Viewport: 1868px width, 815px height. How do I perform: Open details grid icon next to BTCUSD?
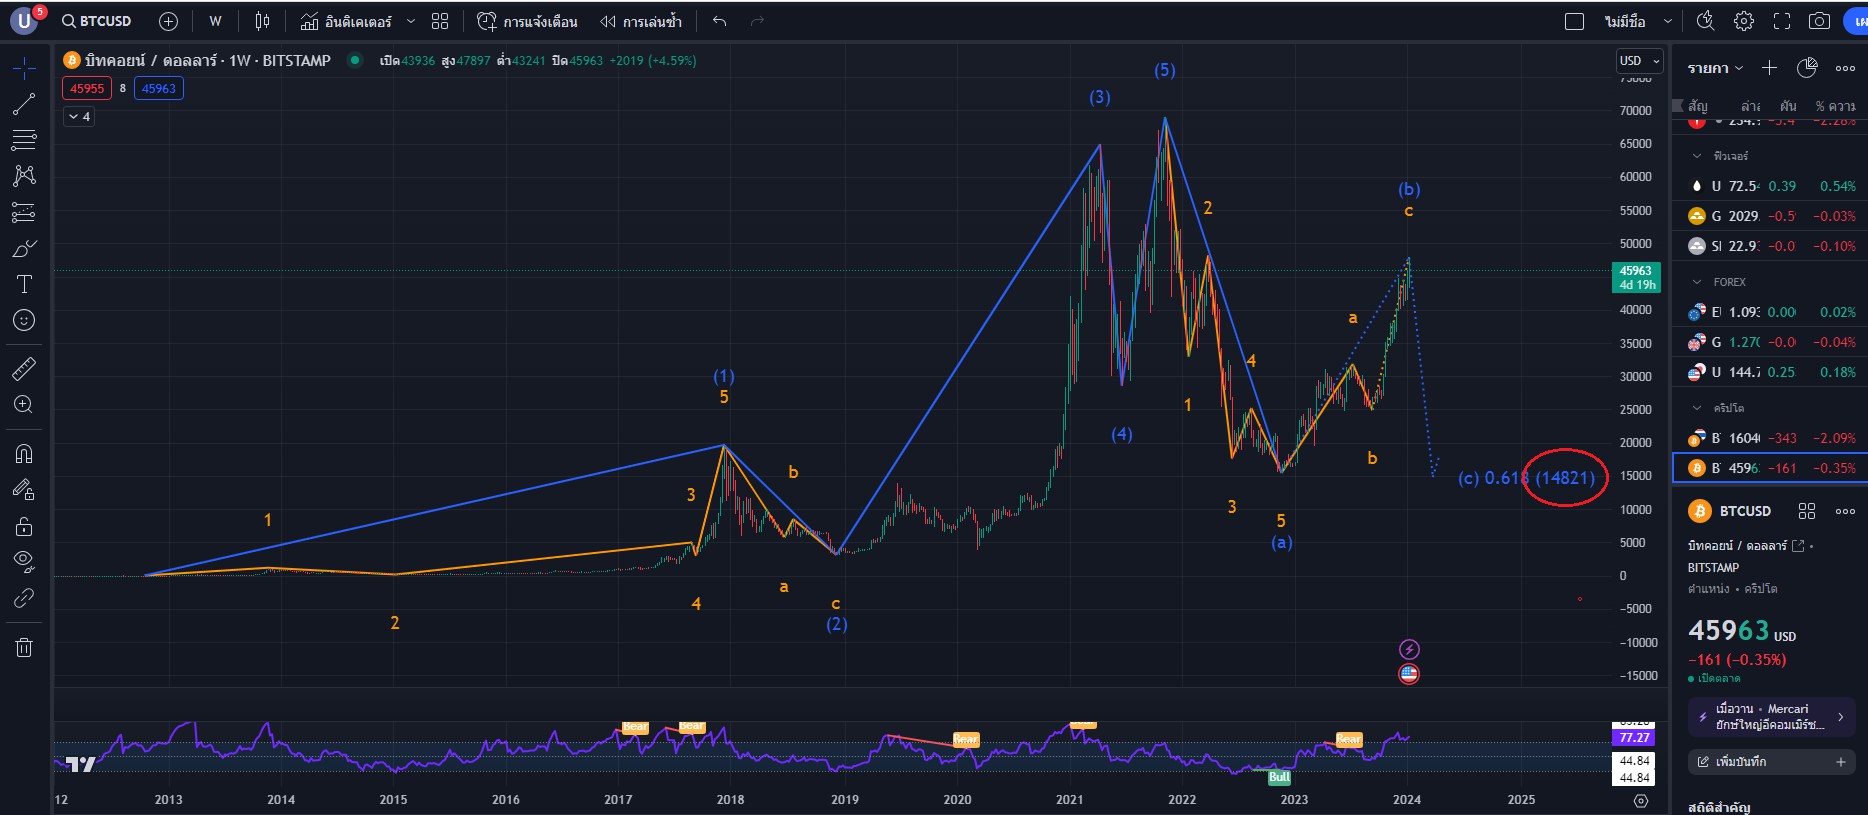tap(1807, 511)
